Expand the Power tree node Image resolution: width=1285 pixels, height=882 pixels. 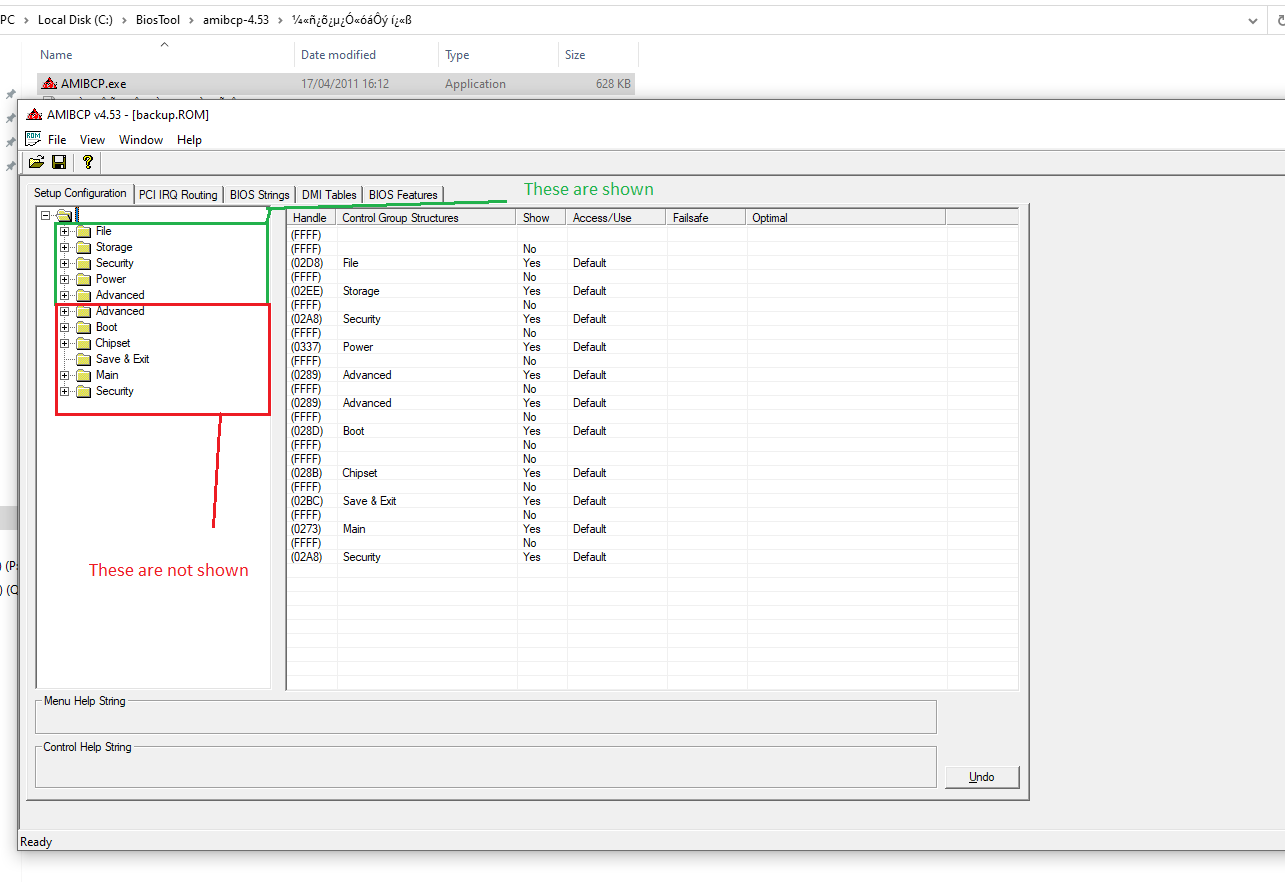pos(65,279)
